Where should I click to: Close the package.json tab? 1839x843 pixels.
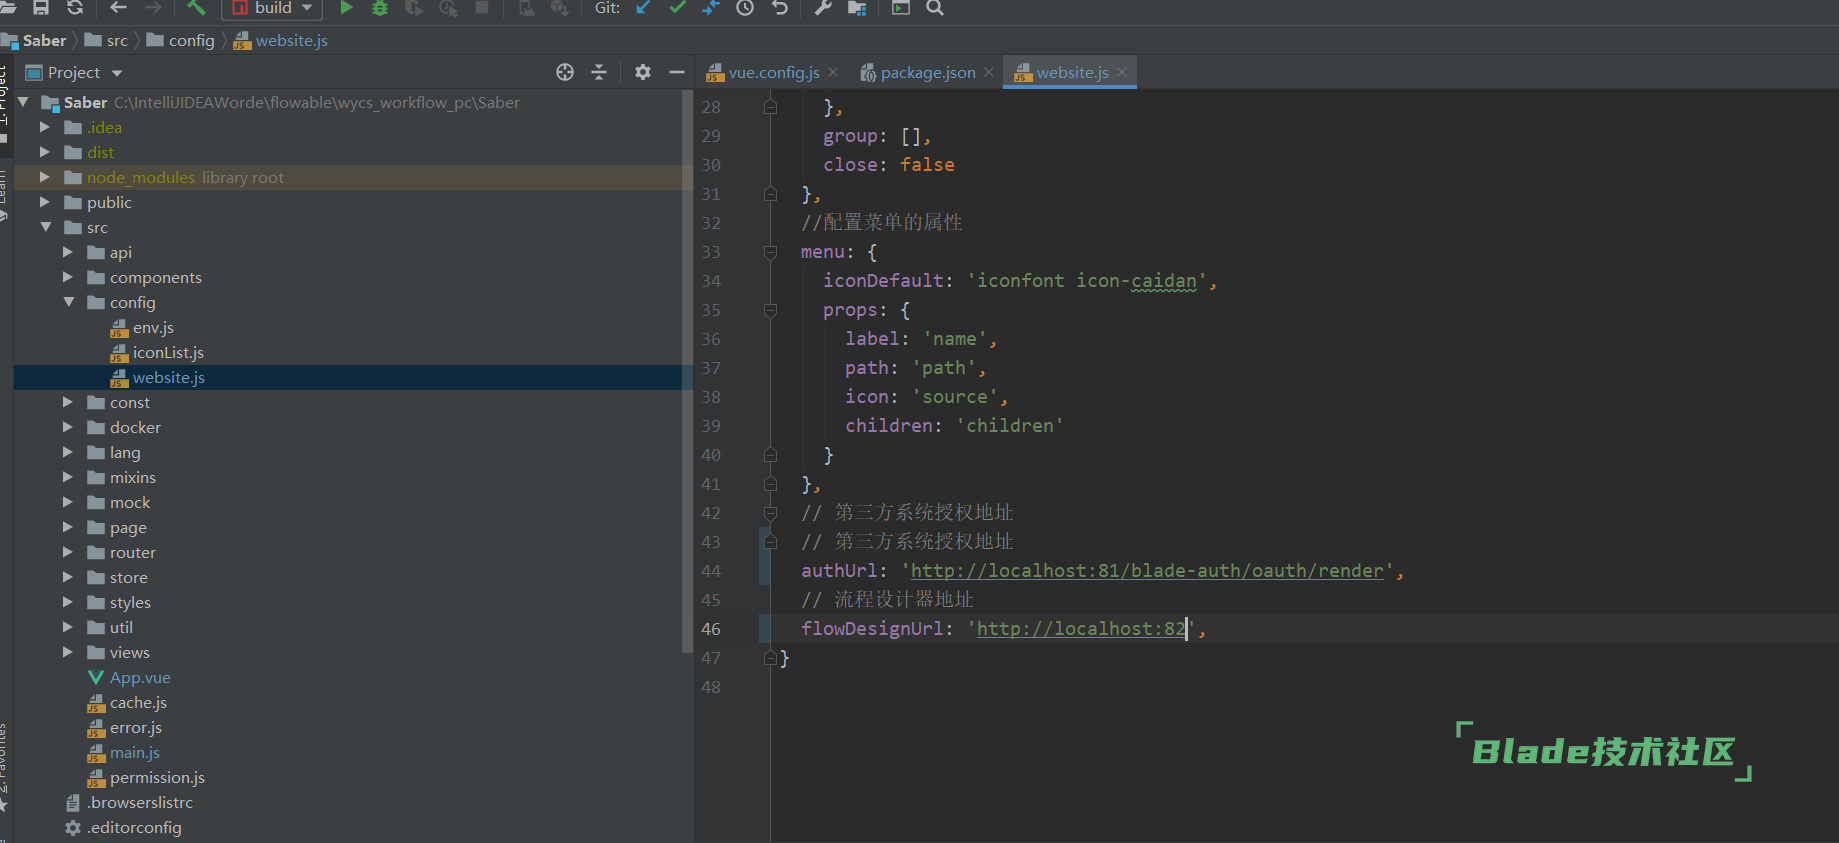click(989, 72)
